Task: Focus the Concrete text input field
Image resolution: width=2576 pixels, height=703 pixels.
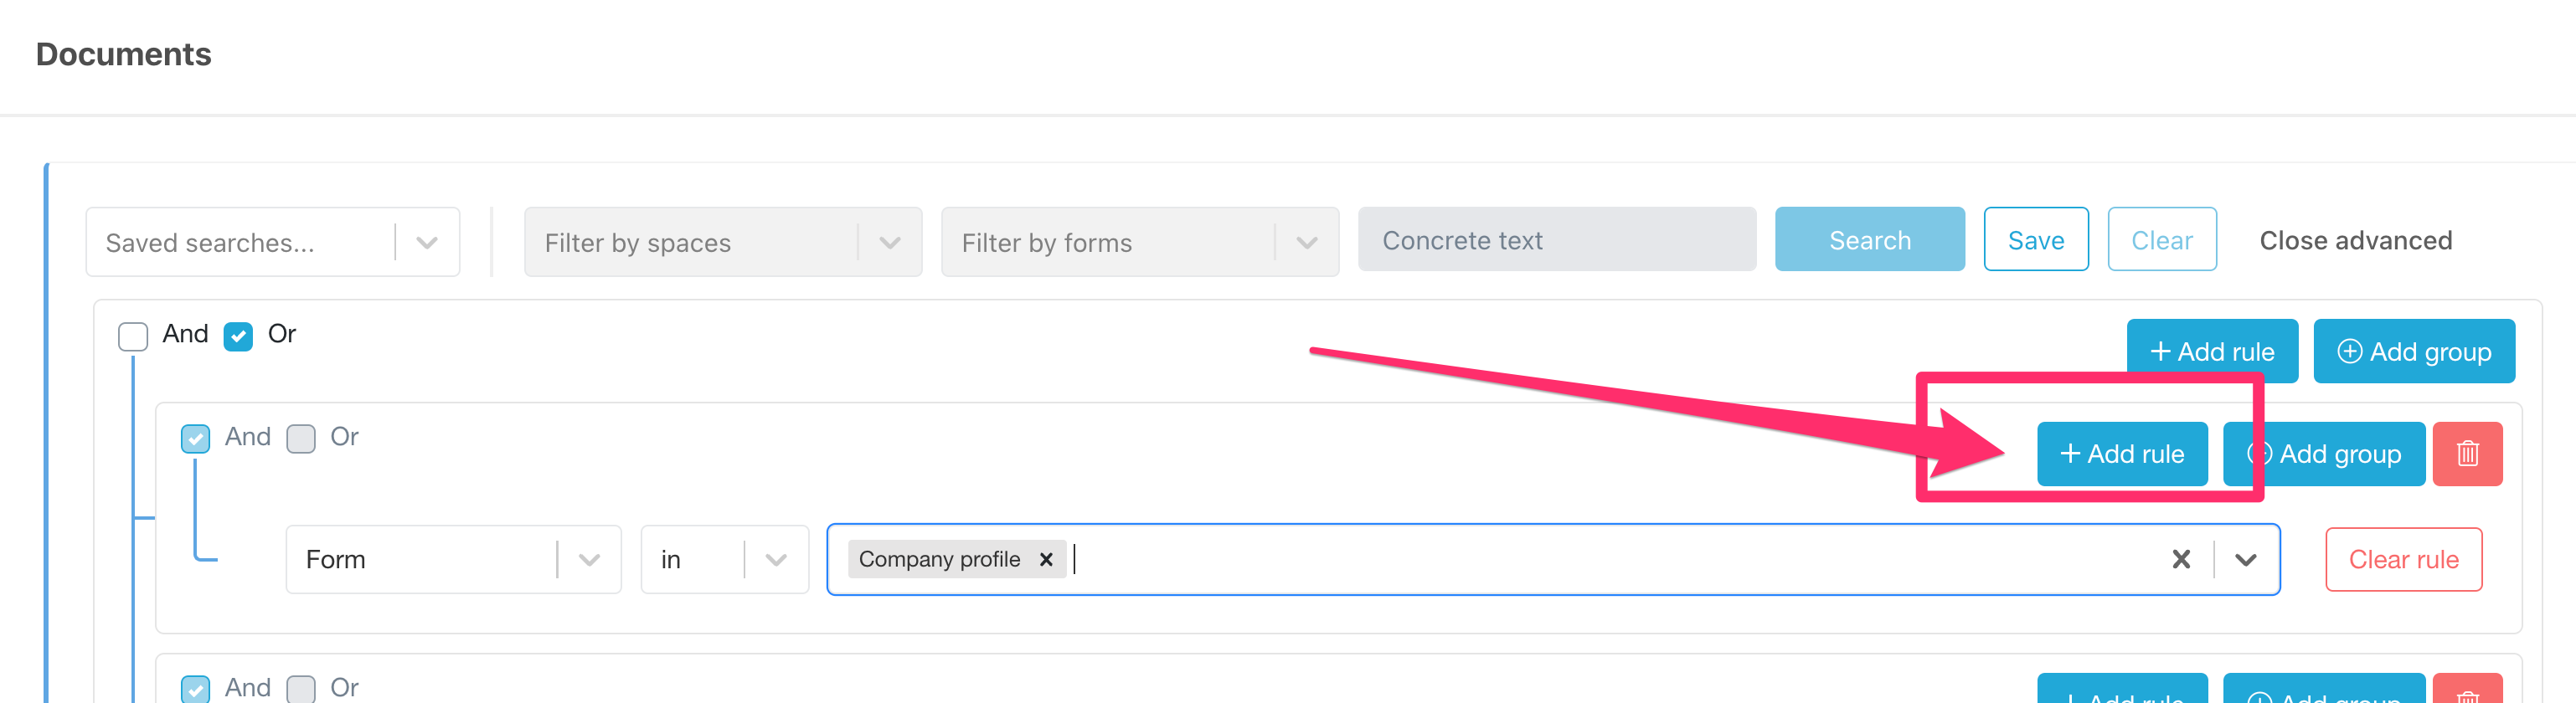Action: [x=1556, y=240]
